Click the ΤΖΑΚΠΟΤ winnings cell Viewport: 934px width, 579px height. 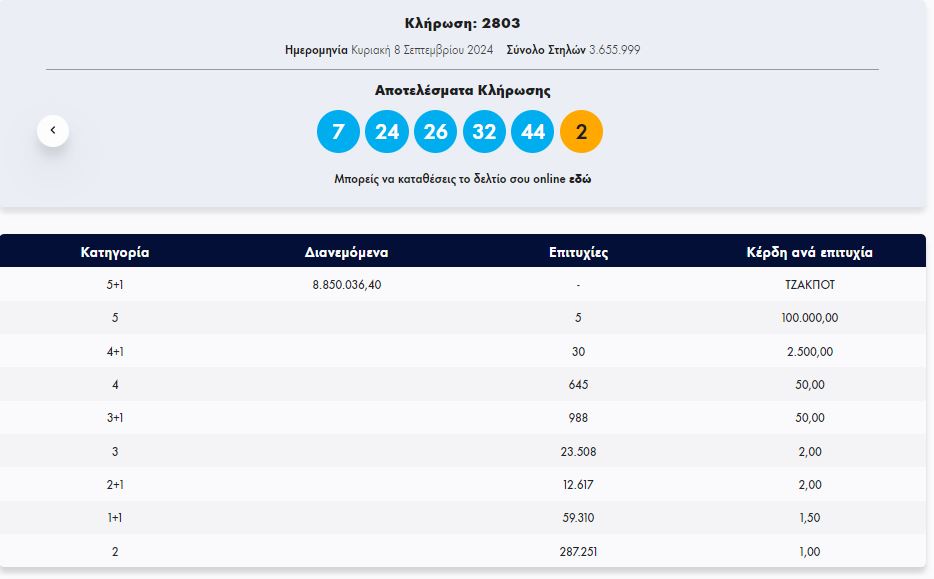809,284
